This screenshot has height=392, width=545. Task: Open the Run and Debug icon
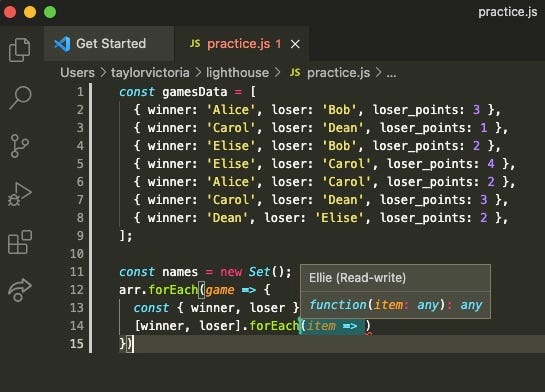tap(20, 194)
